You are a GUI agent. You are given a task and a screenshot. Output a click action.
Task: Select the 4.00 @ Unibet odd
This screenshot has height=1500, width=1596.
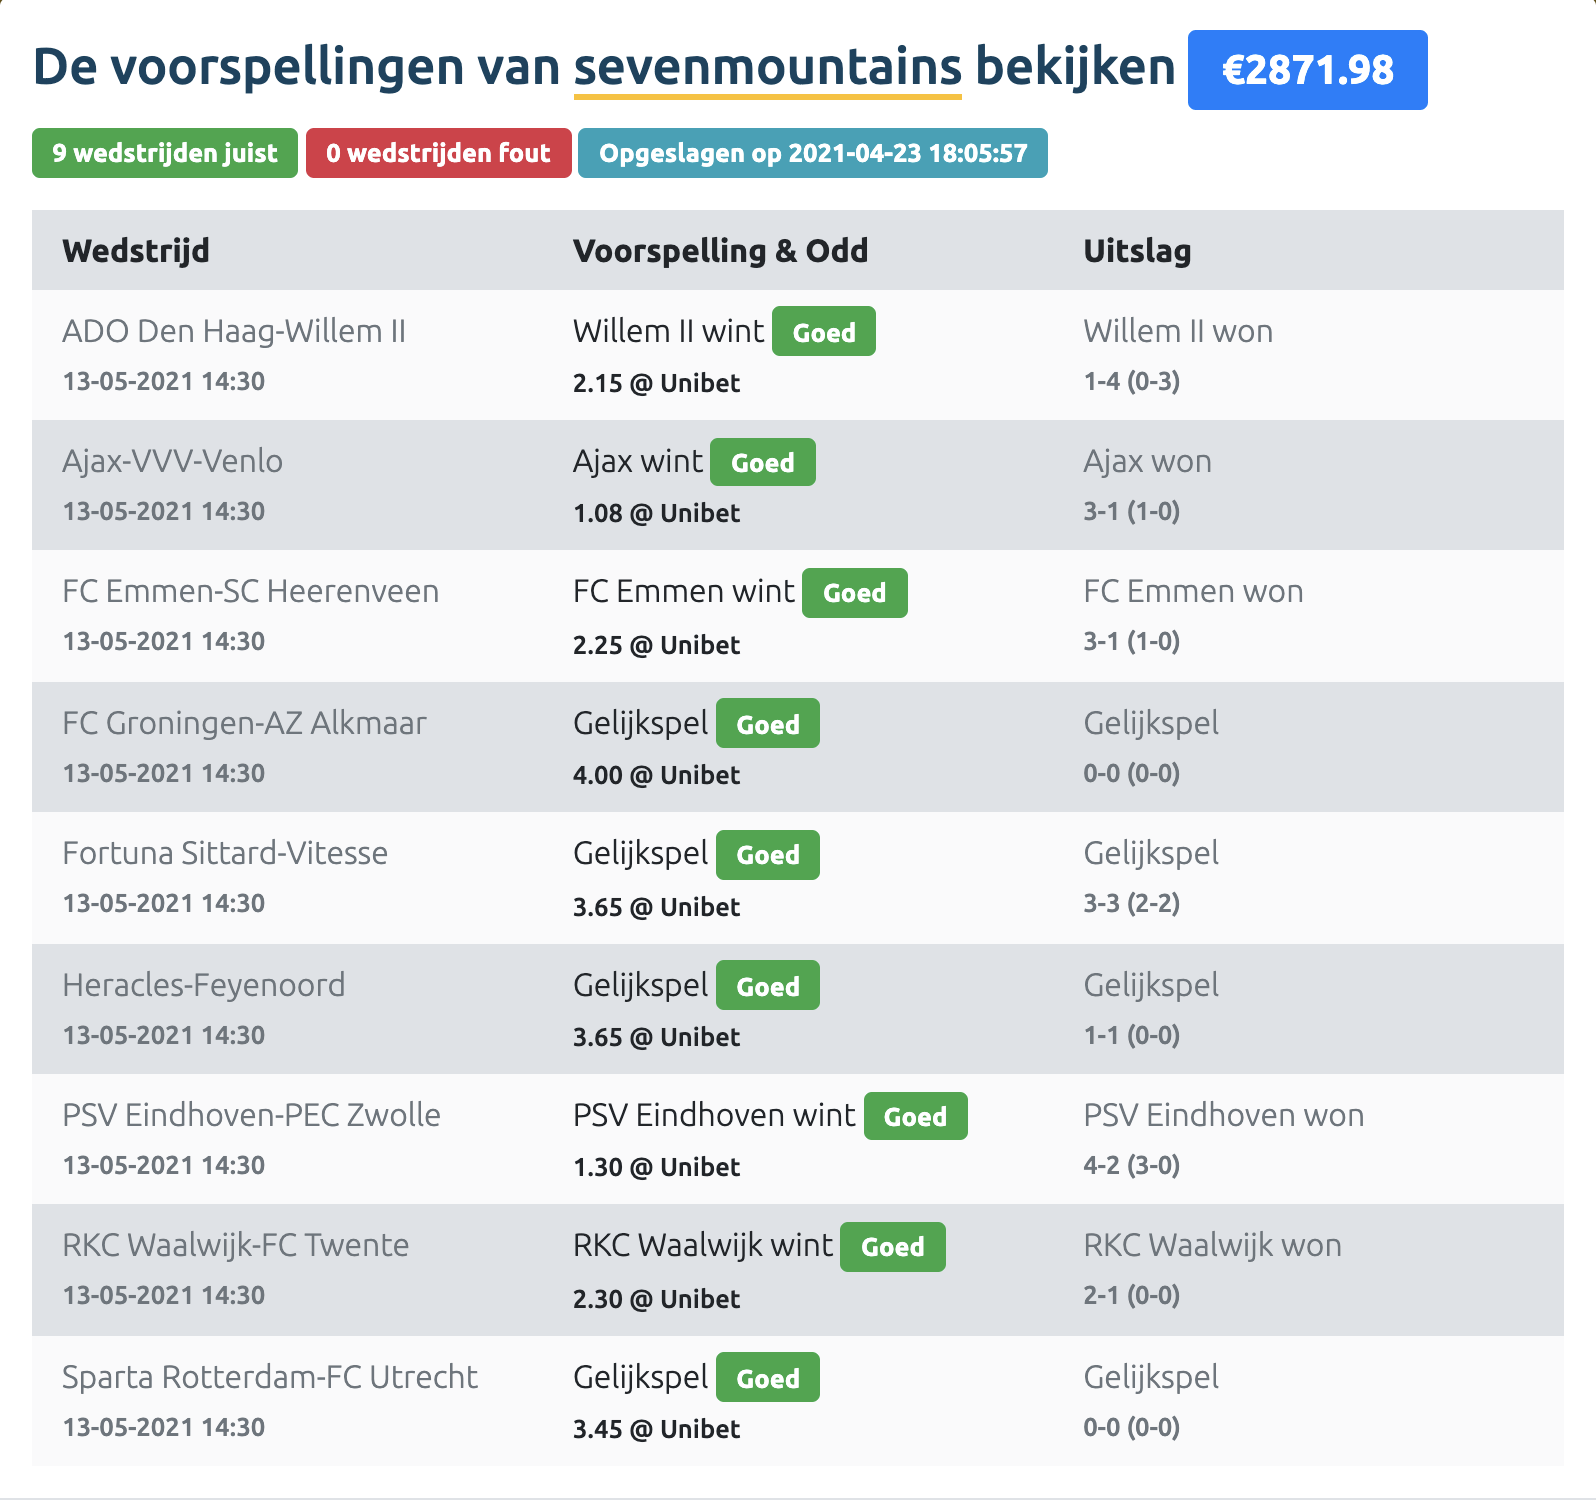point(656,775)
